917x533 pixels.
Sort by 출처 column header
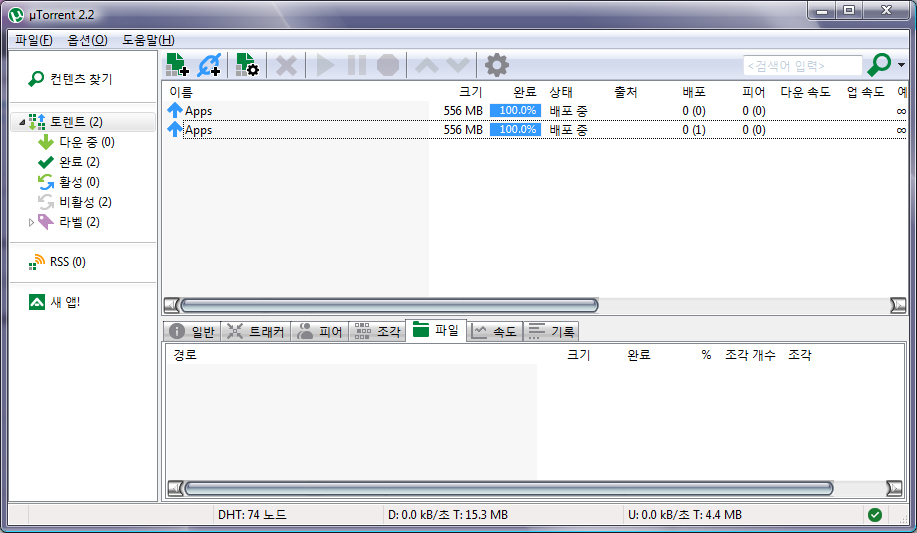tap(625, 92)
